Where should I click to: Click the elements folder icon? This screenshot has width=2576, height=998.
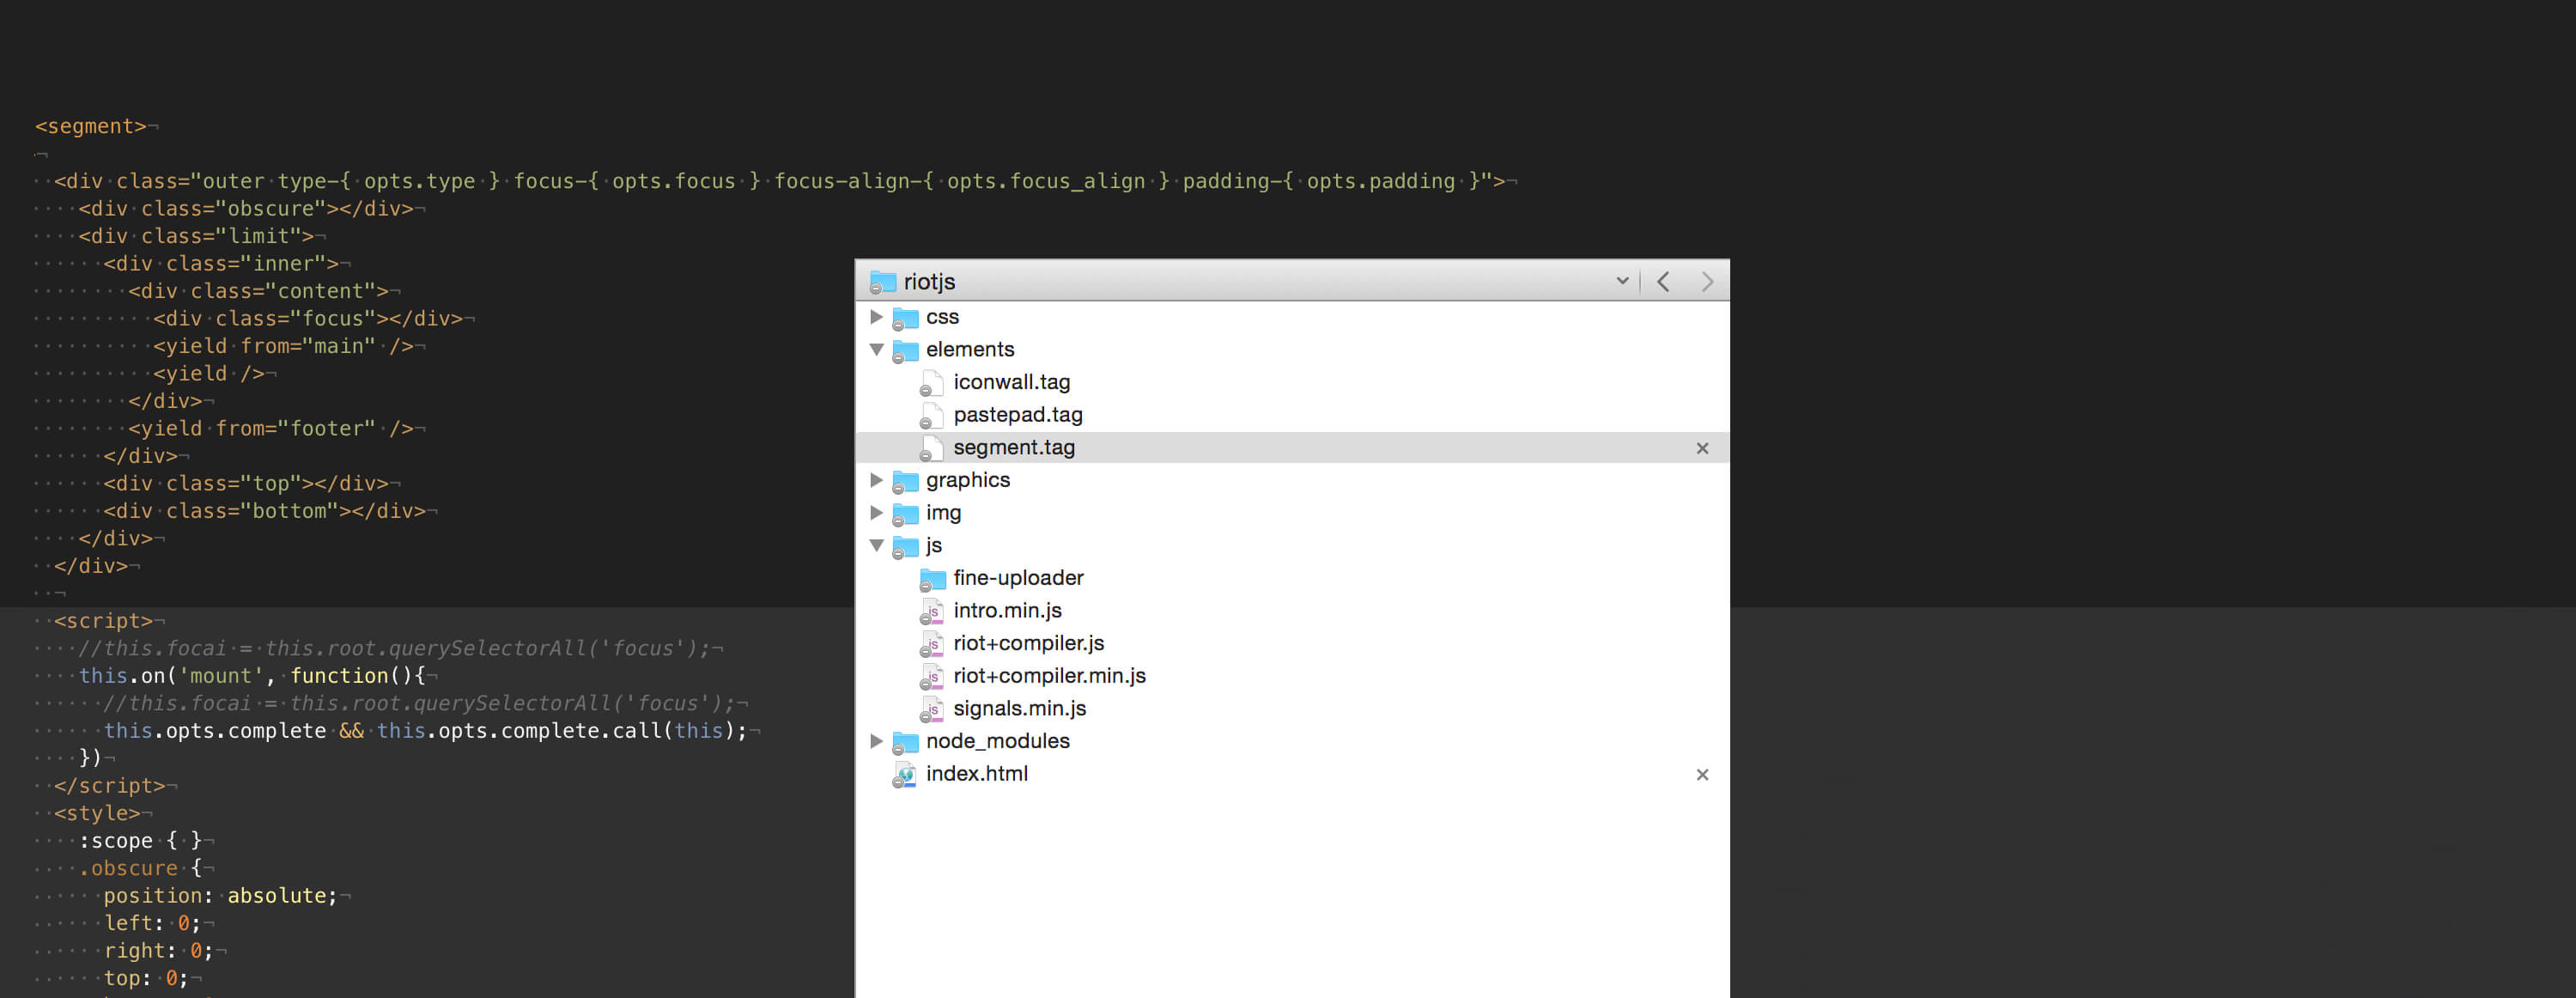(905, 351)
